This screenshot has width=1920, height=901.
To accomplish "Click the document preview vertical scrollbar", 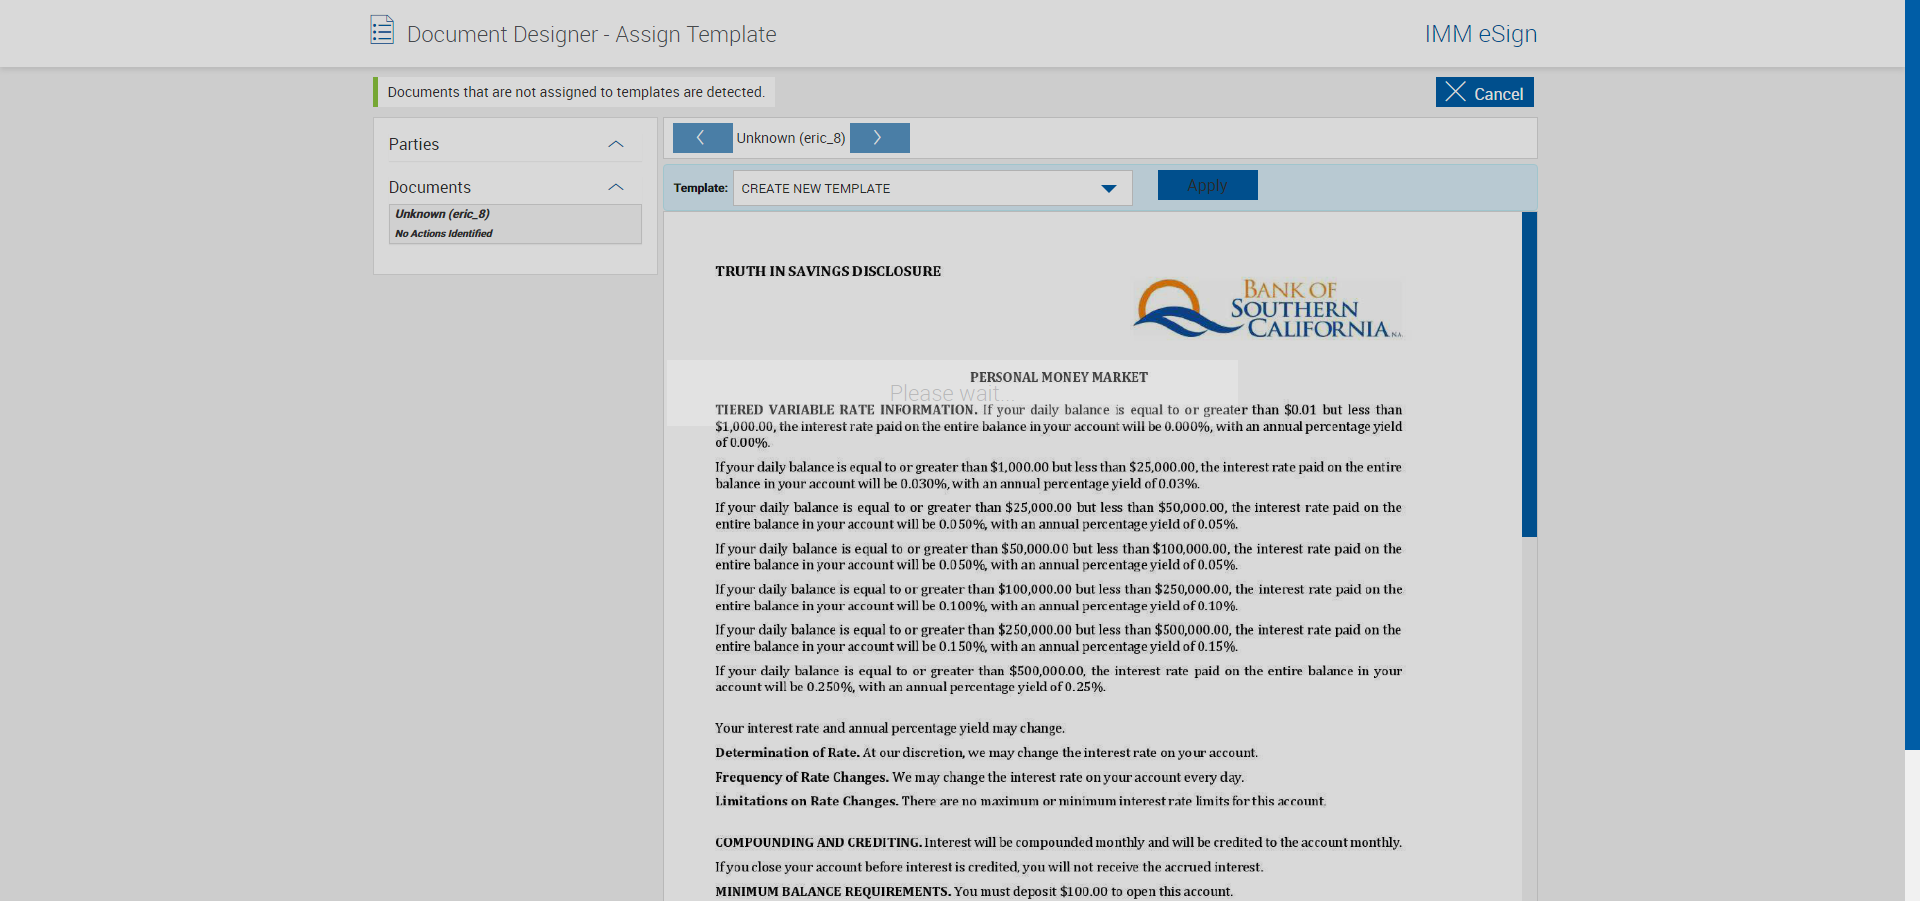I will pos(1529,374).
